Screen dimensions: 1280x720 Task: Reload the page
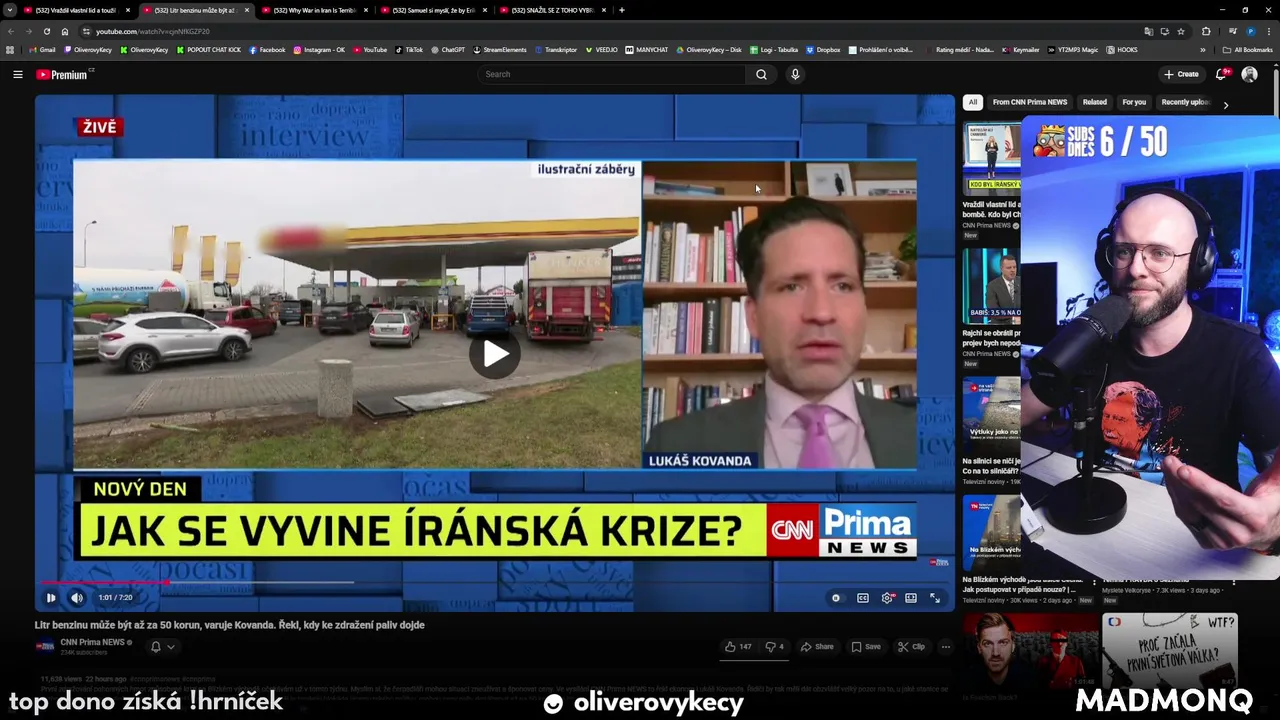(46, 31)
